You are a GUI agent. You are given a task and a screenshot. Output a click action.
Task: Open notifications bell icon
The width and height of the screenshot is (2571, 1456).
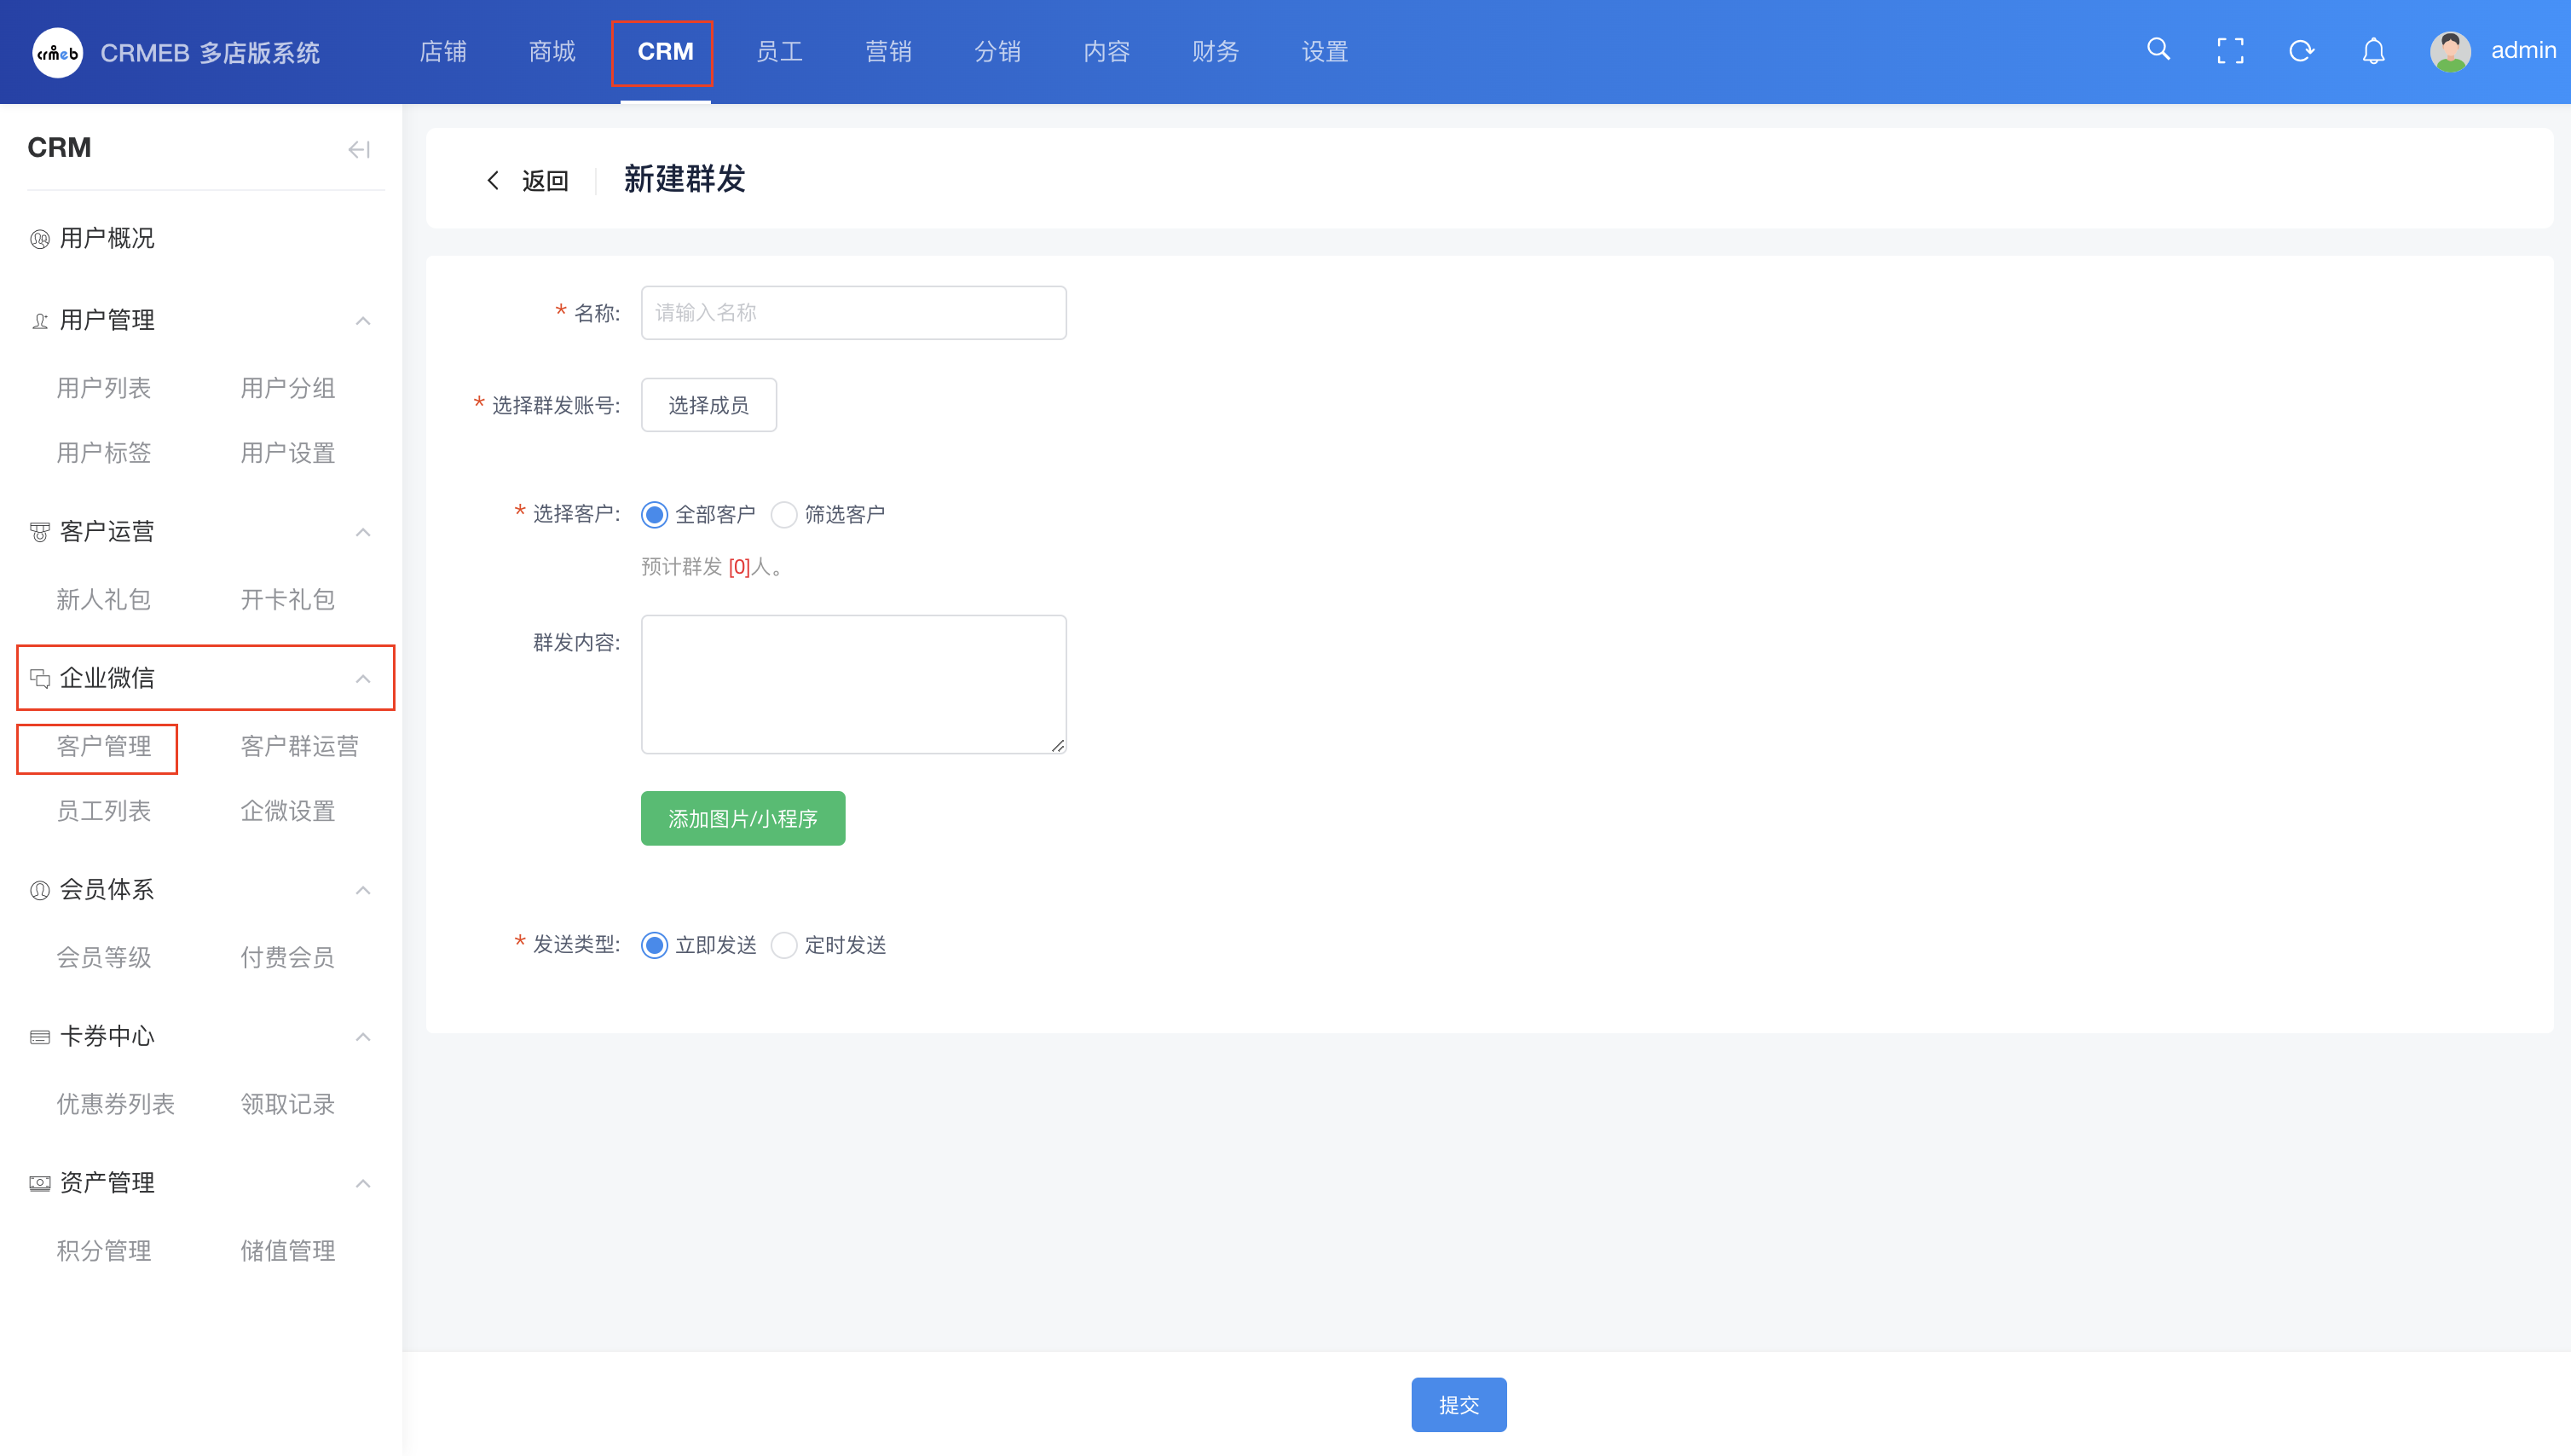(2373, 51)
